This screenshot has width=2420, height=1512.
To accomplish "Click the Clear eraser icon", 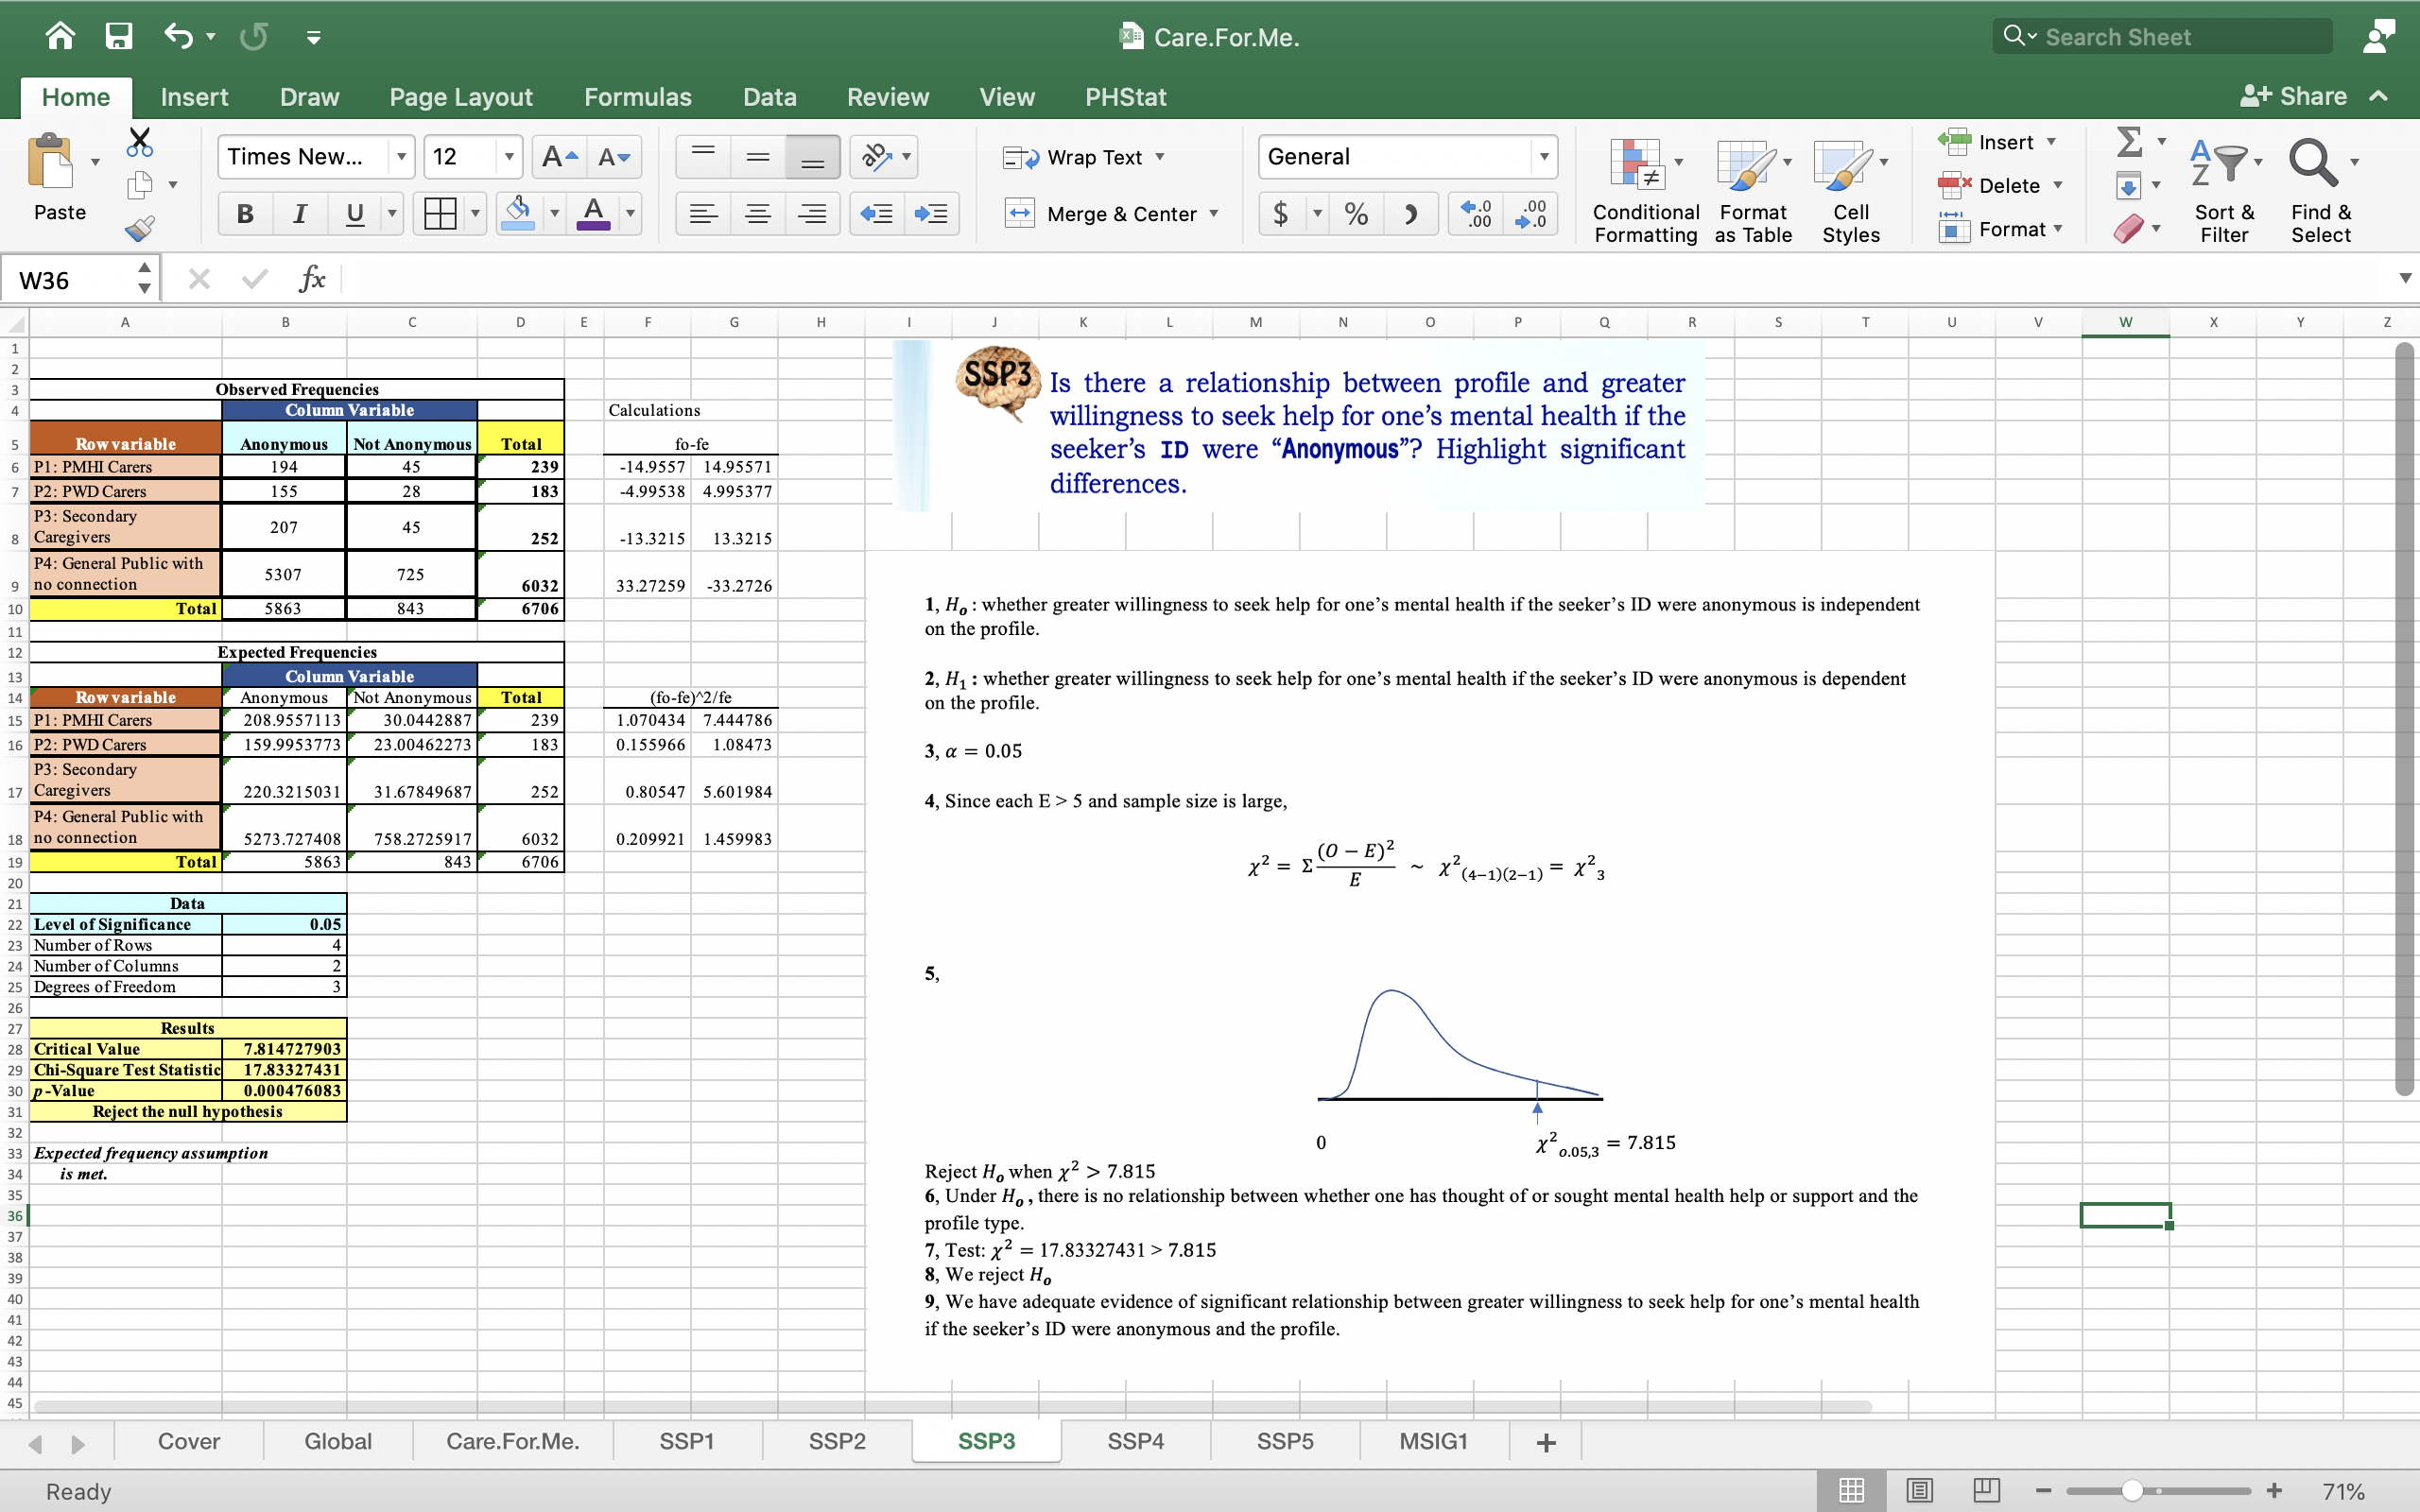I will point(2128,229).
